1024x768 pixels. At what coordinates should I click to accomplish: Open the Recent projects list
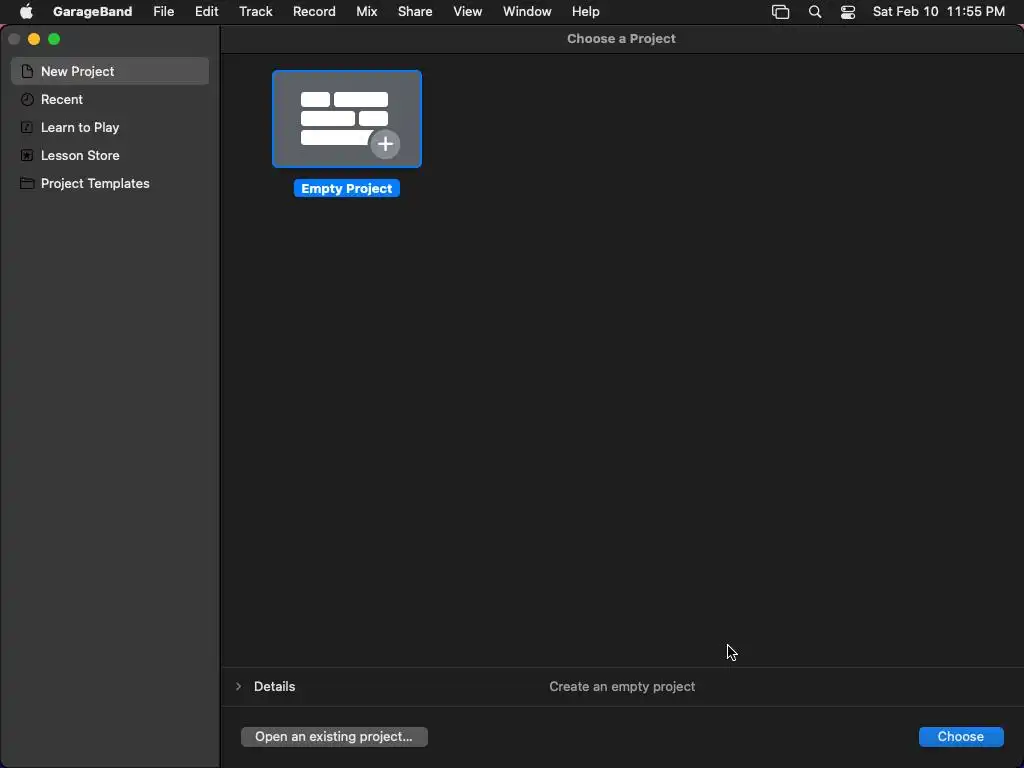[110, 99]
